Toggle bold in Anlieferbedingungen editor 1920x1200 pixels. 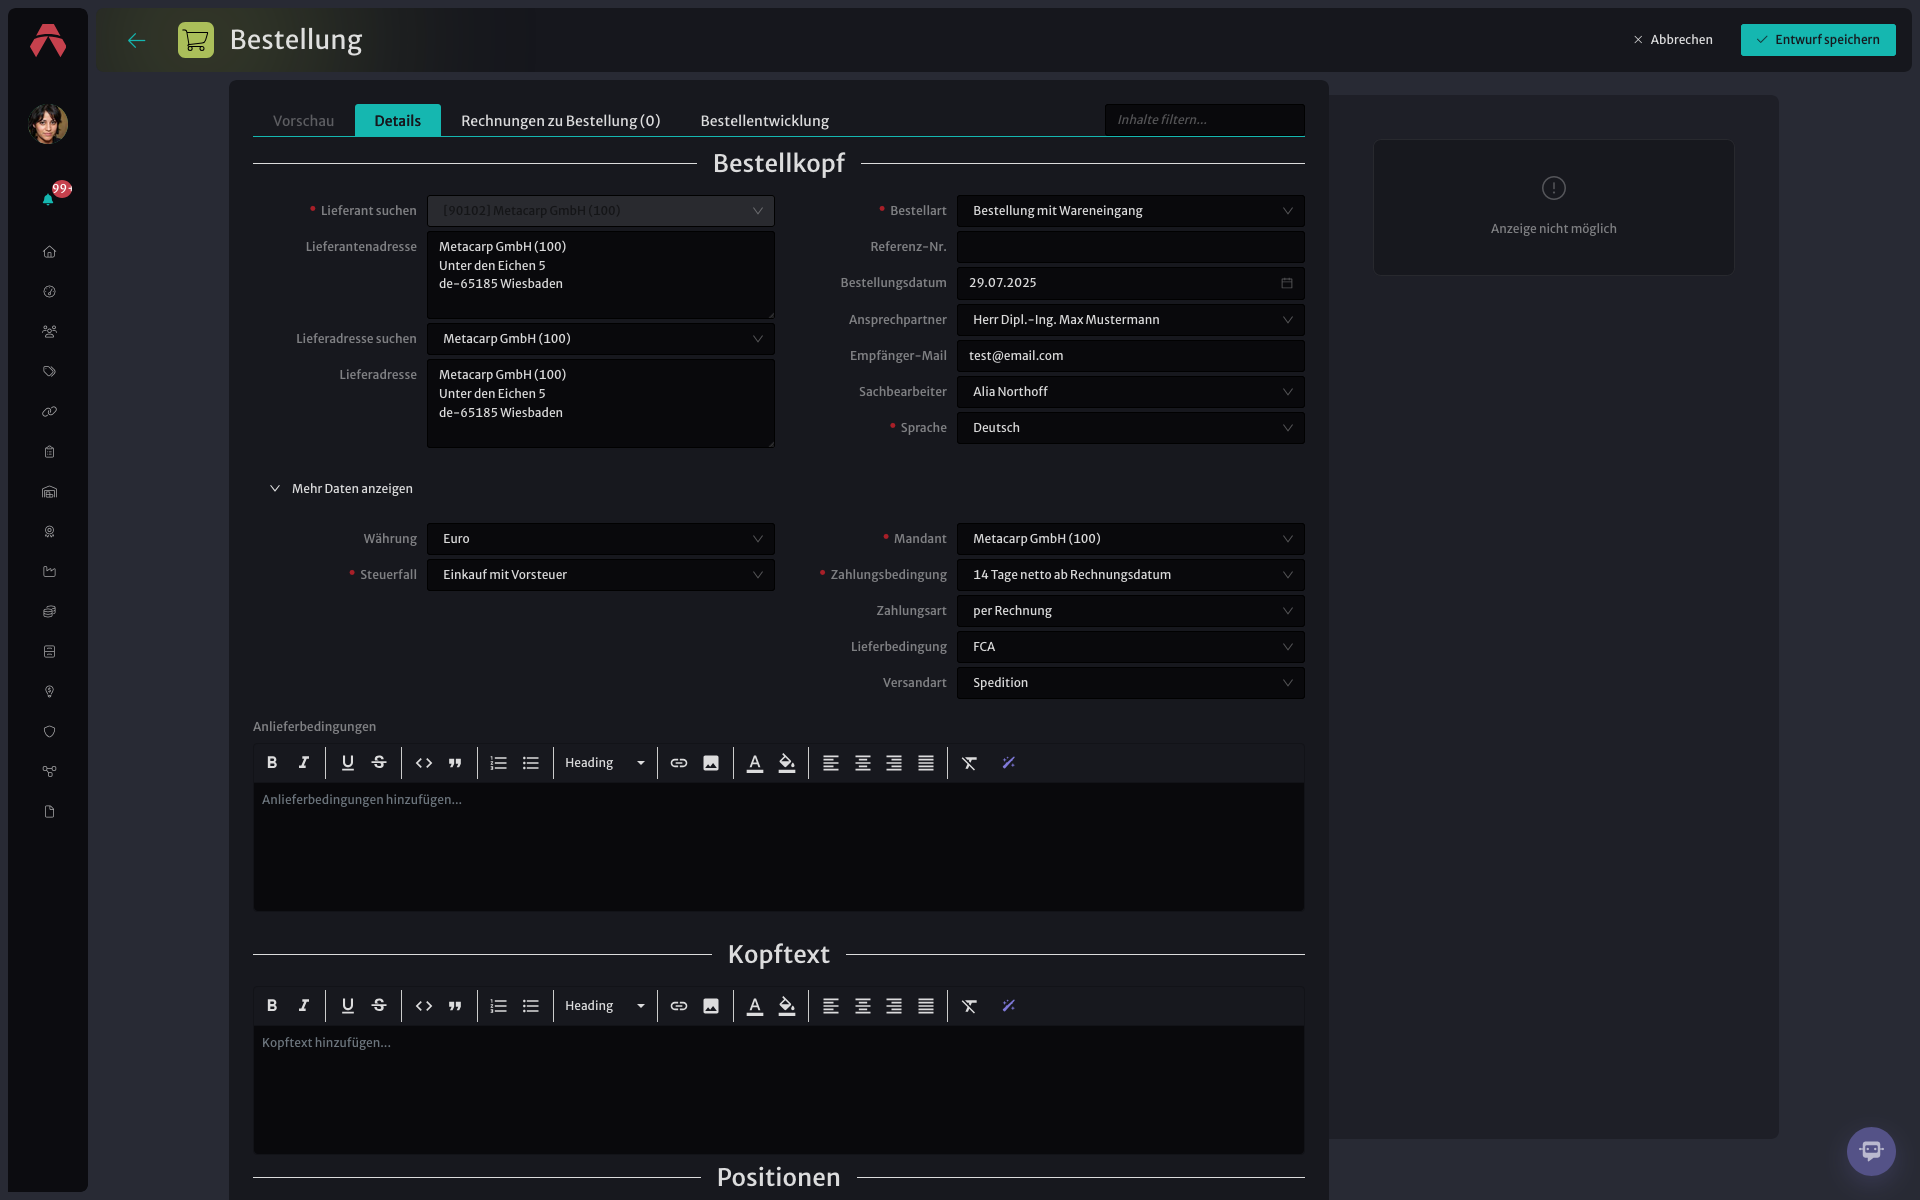pyautogui.click(x=272, y=763)
